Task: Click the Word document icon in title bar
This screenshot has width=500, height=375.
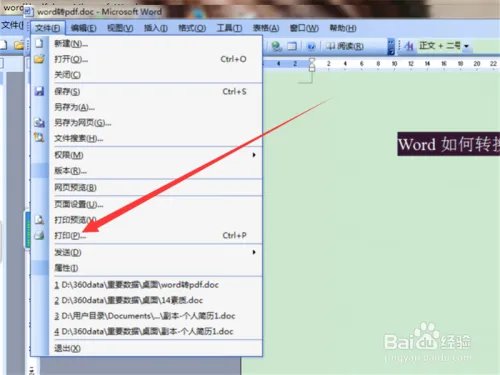Action: pos(29,12)
